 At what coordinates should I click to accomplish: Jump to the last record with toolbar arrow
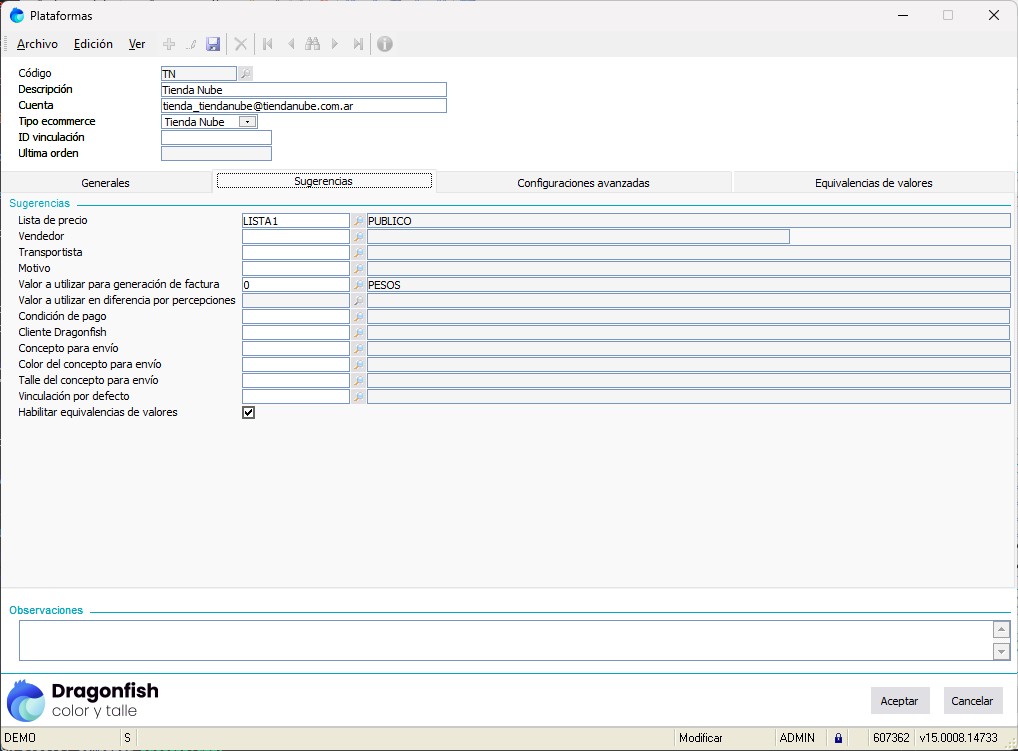(357, 44)
